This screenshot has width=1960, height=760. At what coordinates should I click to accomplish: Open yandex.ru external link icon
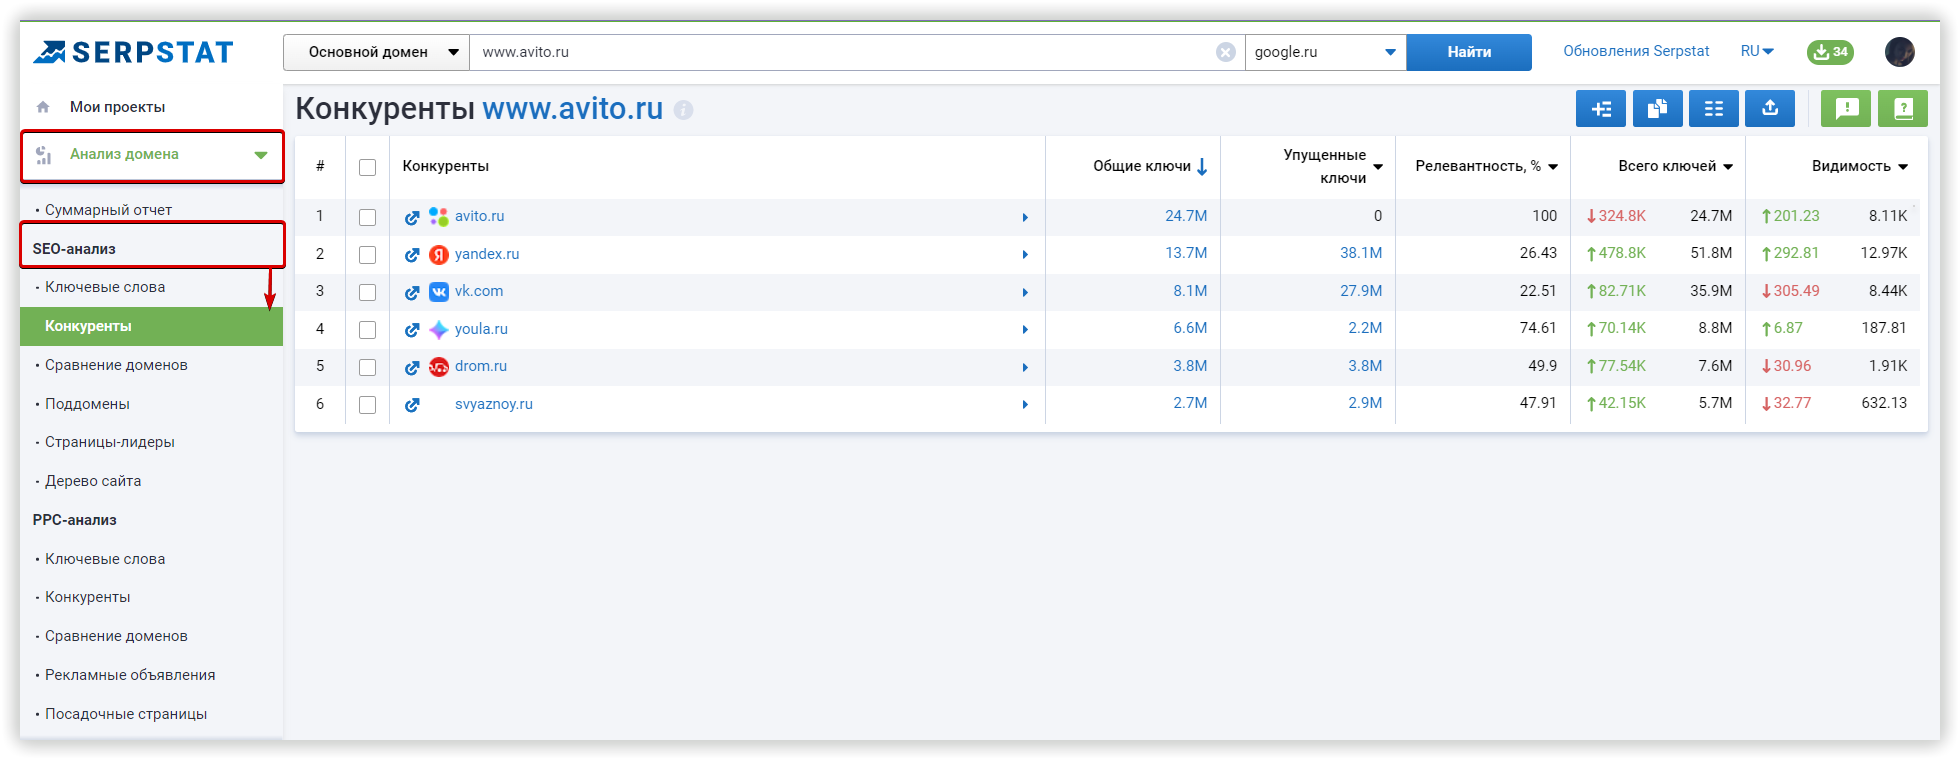coord(412,255)
